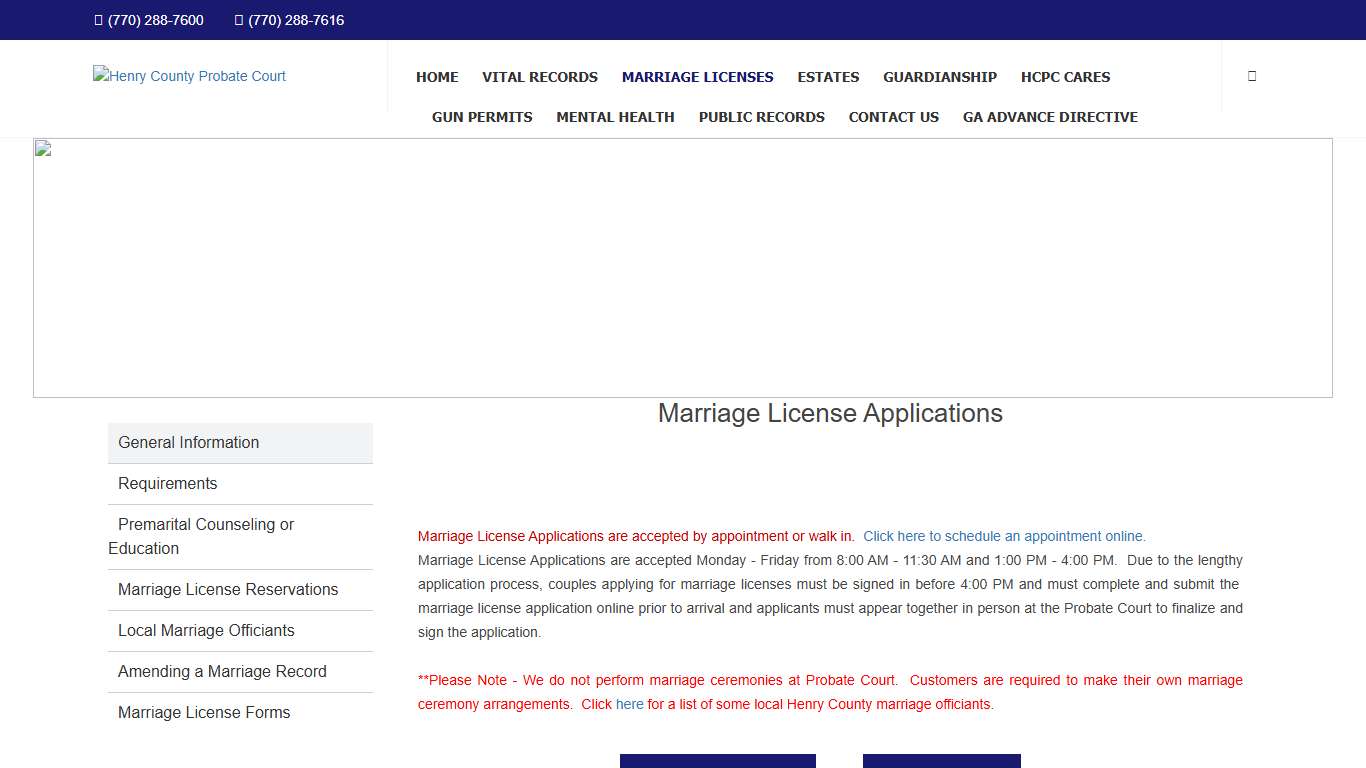Screen dimensions: 1366x768
Task: Click here to schedule an appointment online
Action: click(1004, 536)
